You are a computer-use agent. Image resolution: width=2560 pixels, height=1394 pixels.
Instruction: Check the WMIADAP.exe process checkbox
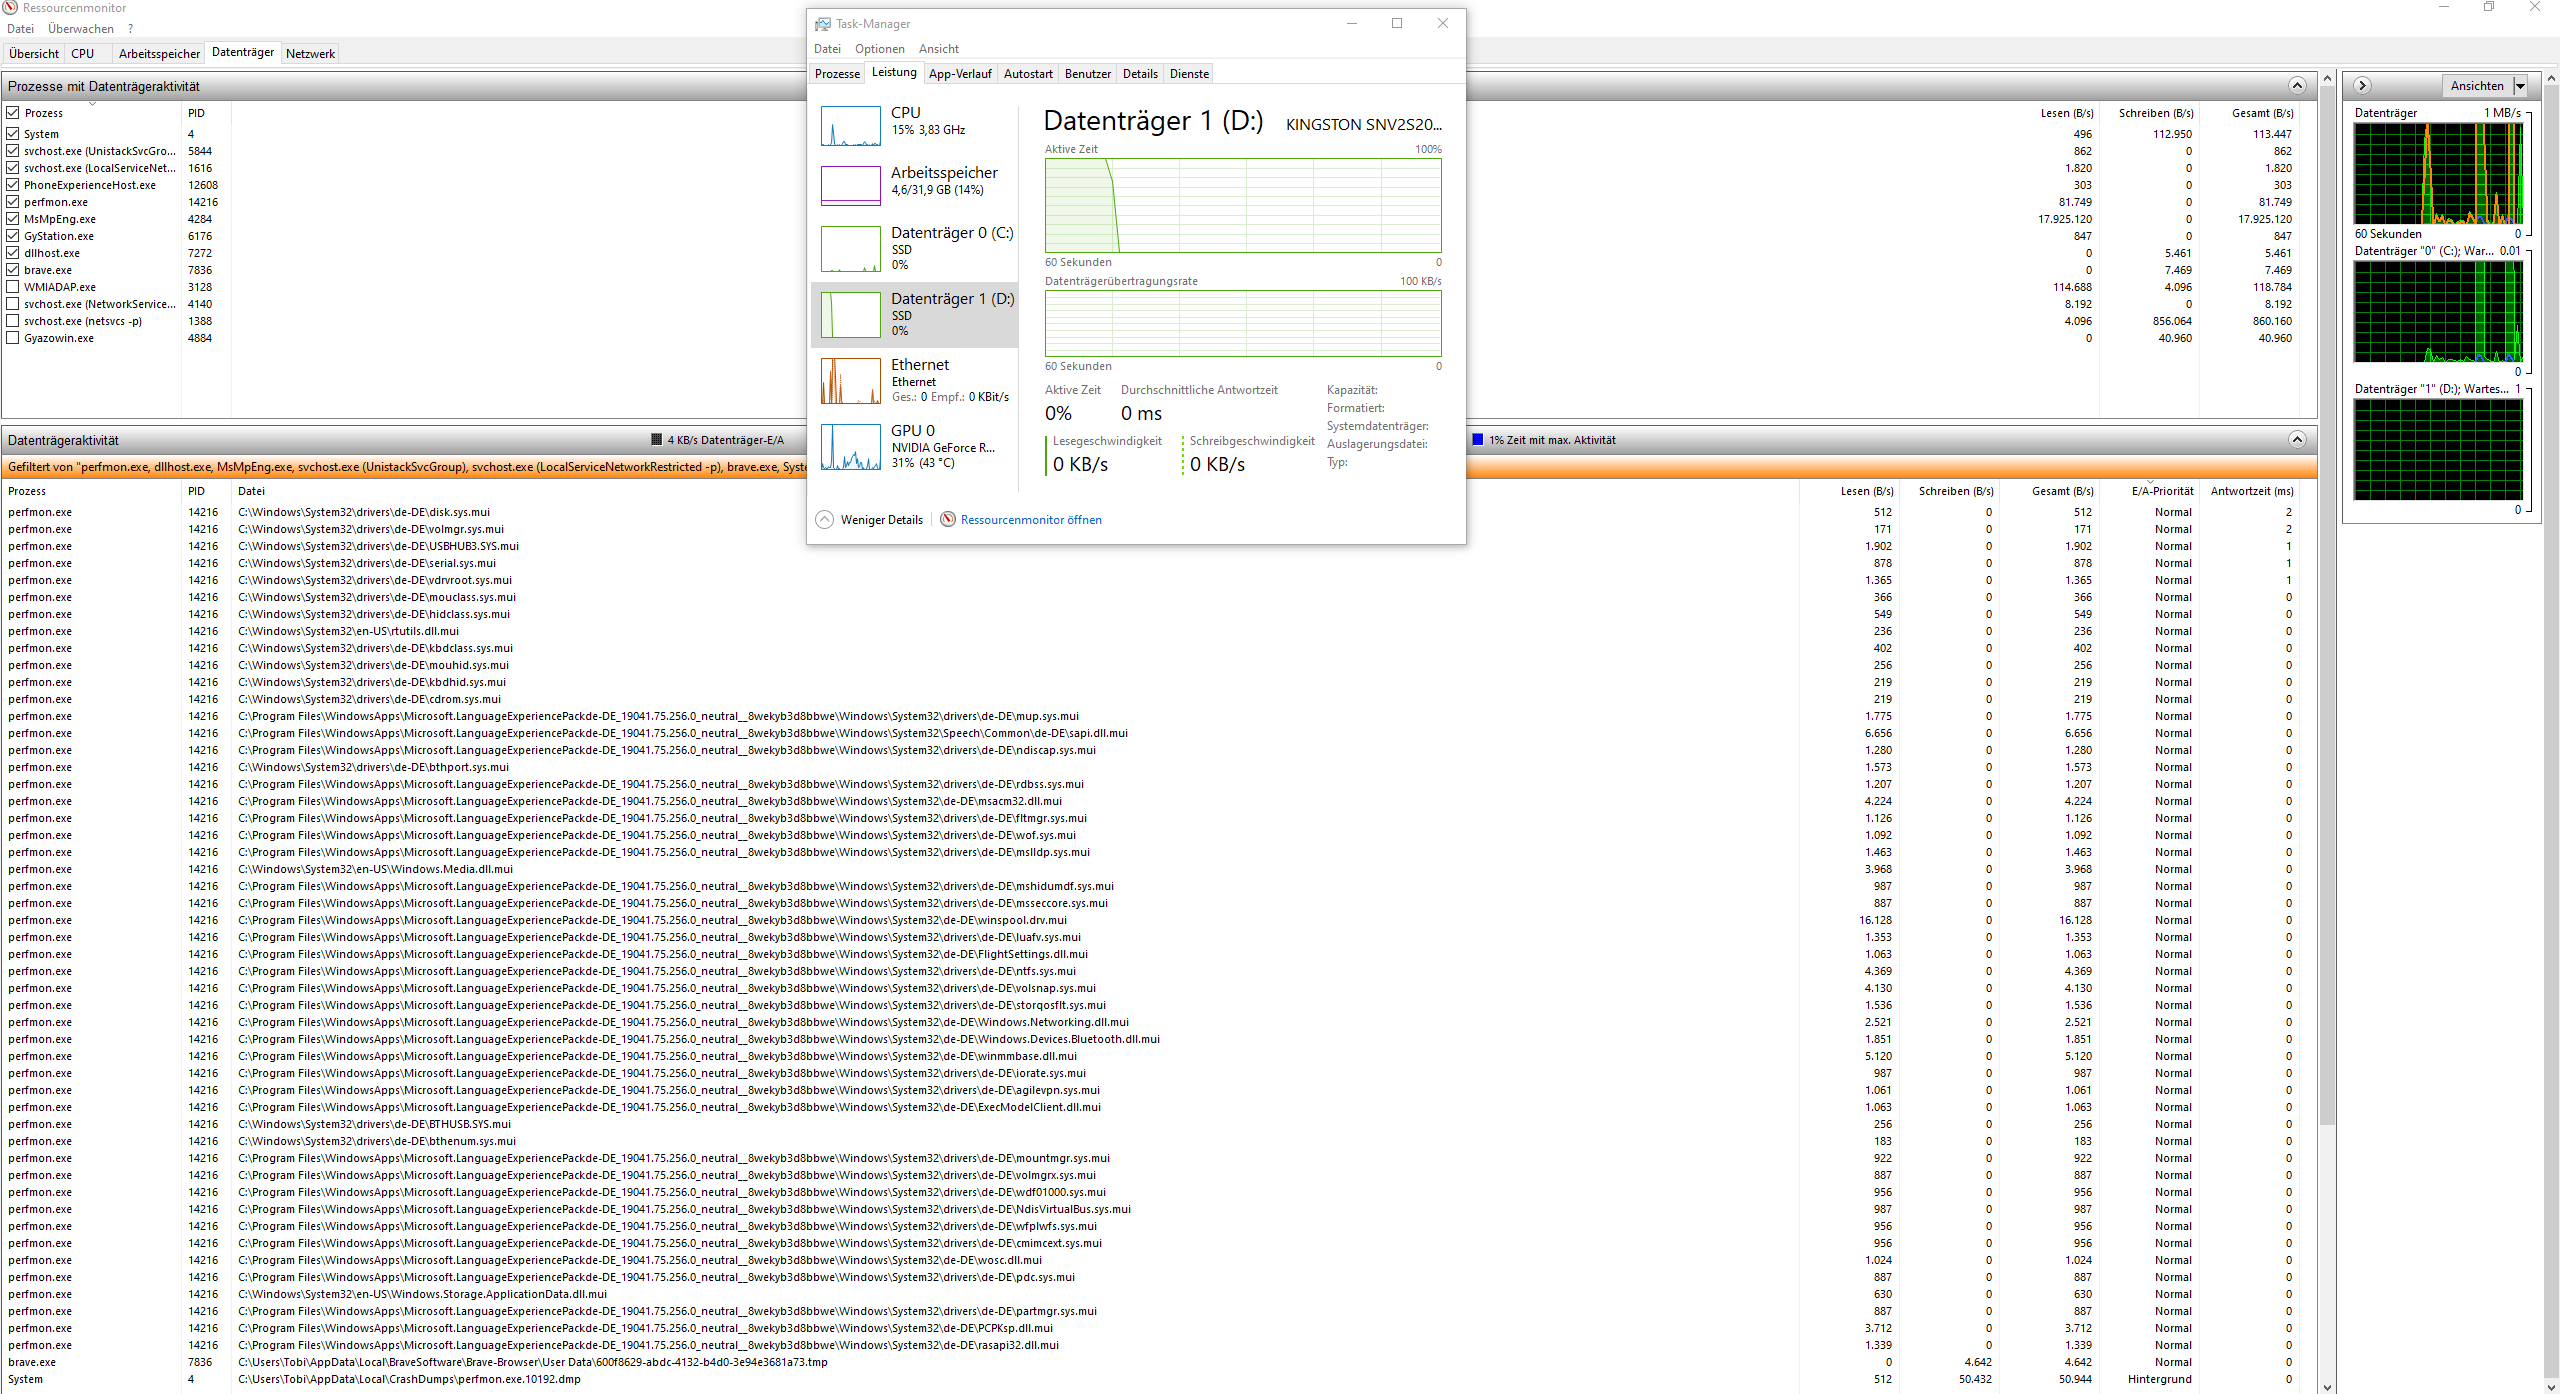(x=13, y=287)
